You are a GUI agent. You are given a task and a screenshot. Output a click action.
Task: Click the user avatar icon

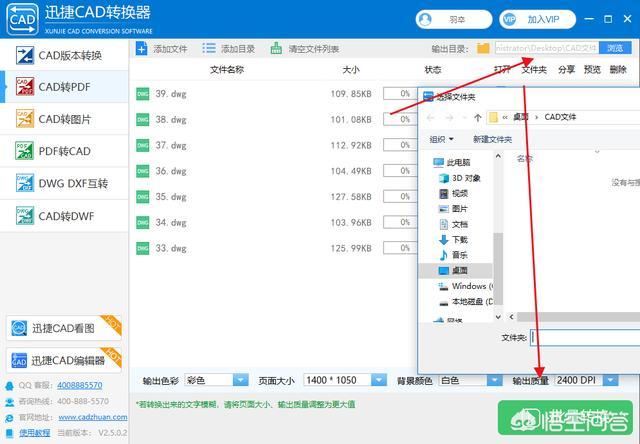tap(425, 19)
